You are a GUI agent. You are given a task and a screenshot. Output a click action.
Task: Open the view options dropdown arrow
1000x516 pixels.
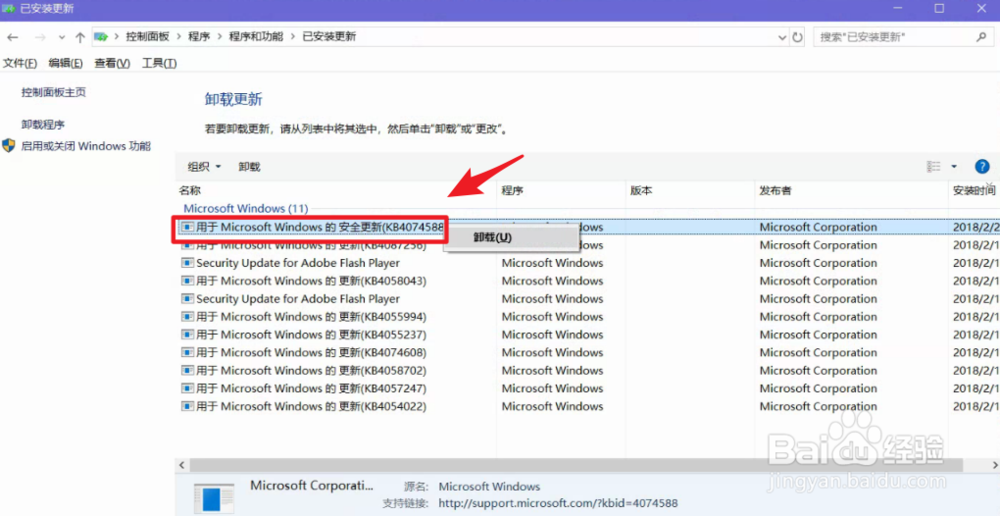(954, 166)
